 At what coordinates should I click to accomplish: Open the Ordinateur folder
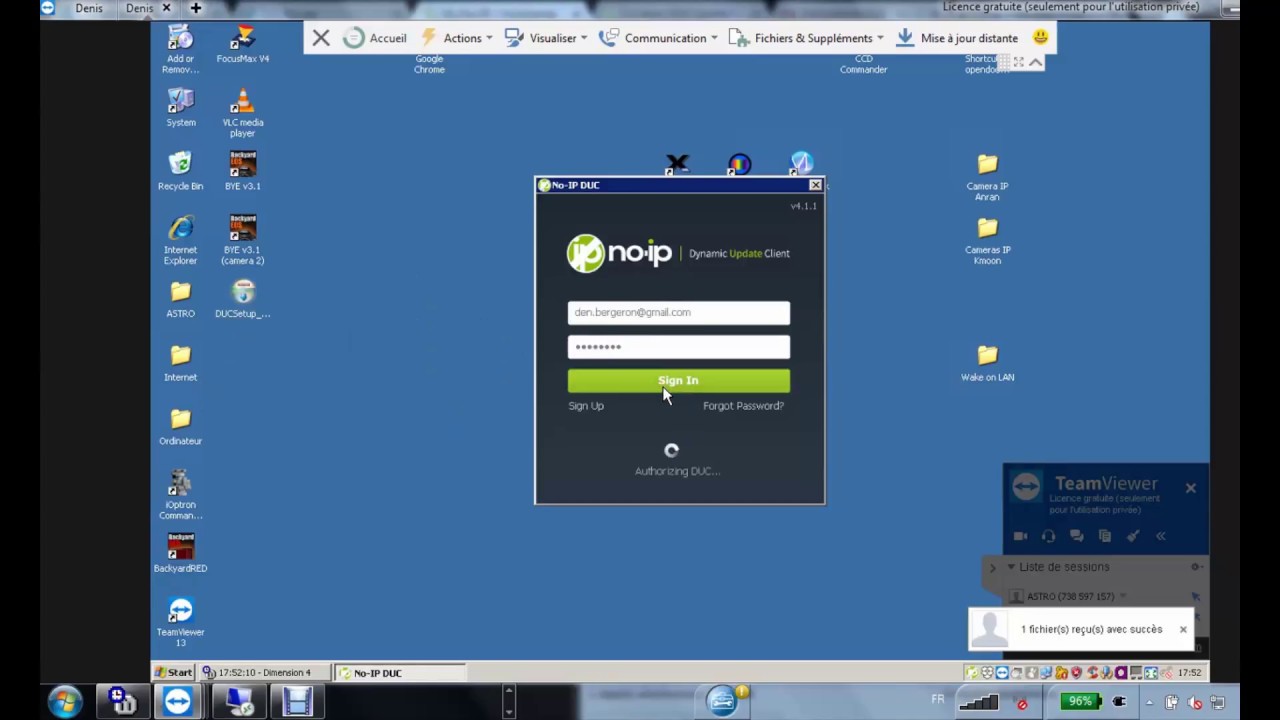(x=180, y=427)
